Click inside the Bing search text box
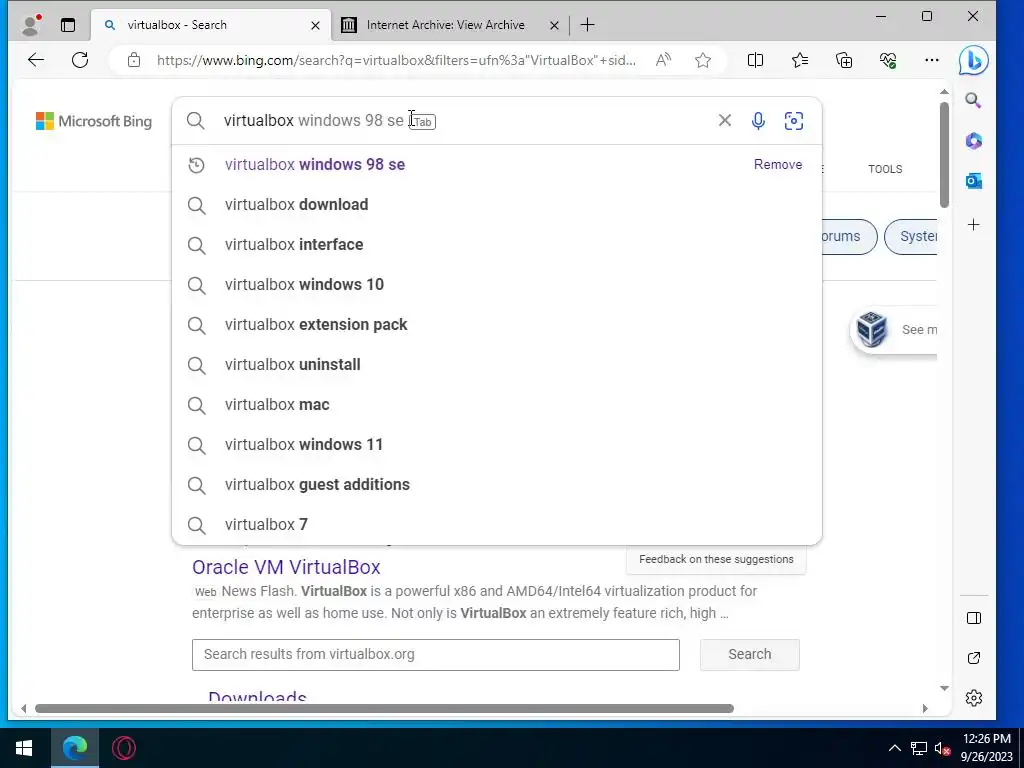Screen dimensions: 1024x768 464,121
